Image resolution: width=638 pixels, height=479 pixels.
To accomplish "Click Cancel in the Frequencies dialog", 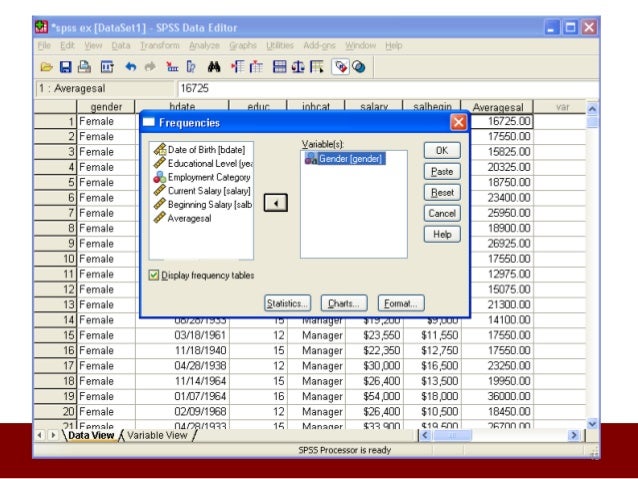I will pyautogui.click(x=442, y=213).
